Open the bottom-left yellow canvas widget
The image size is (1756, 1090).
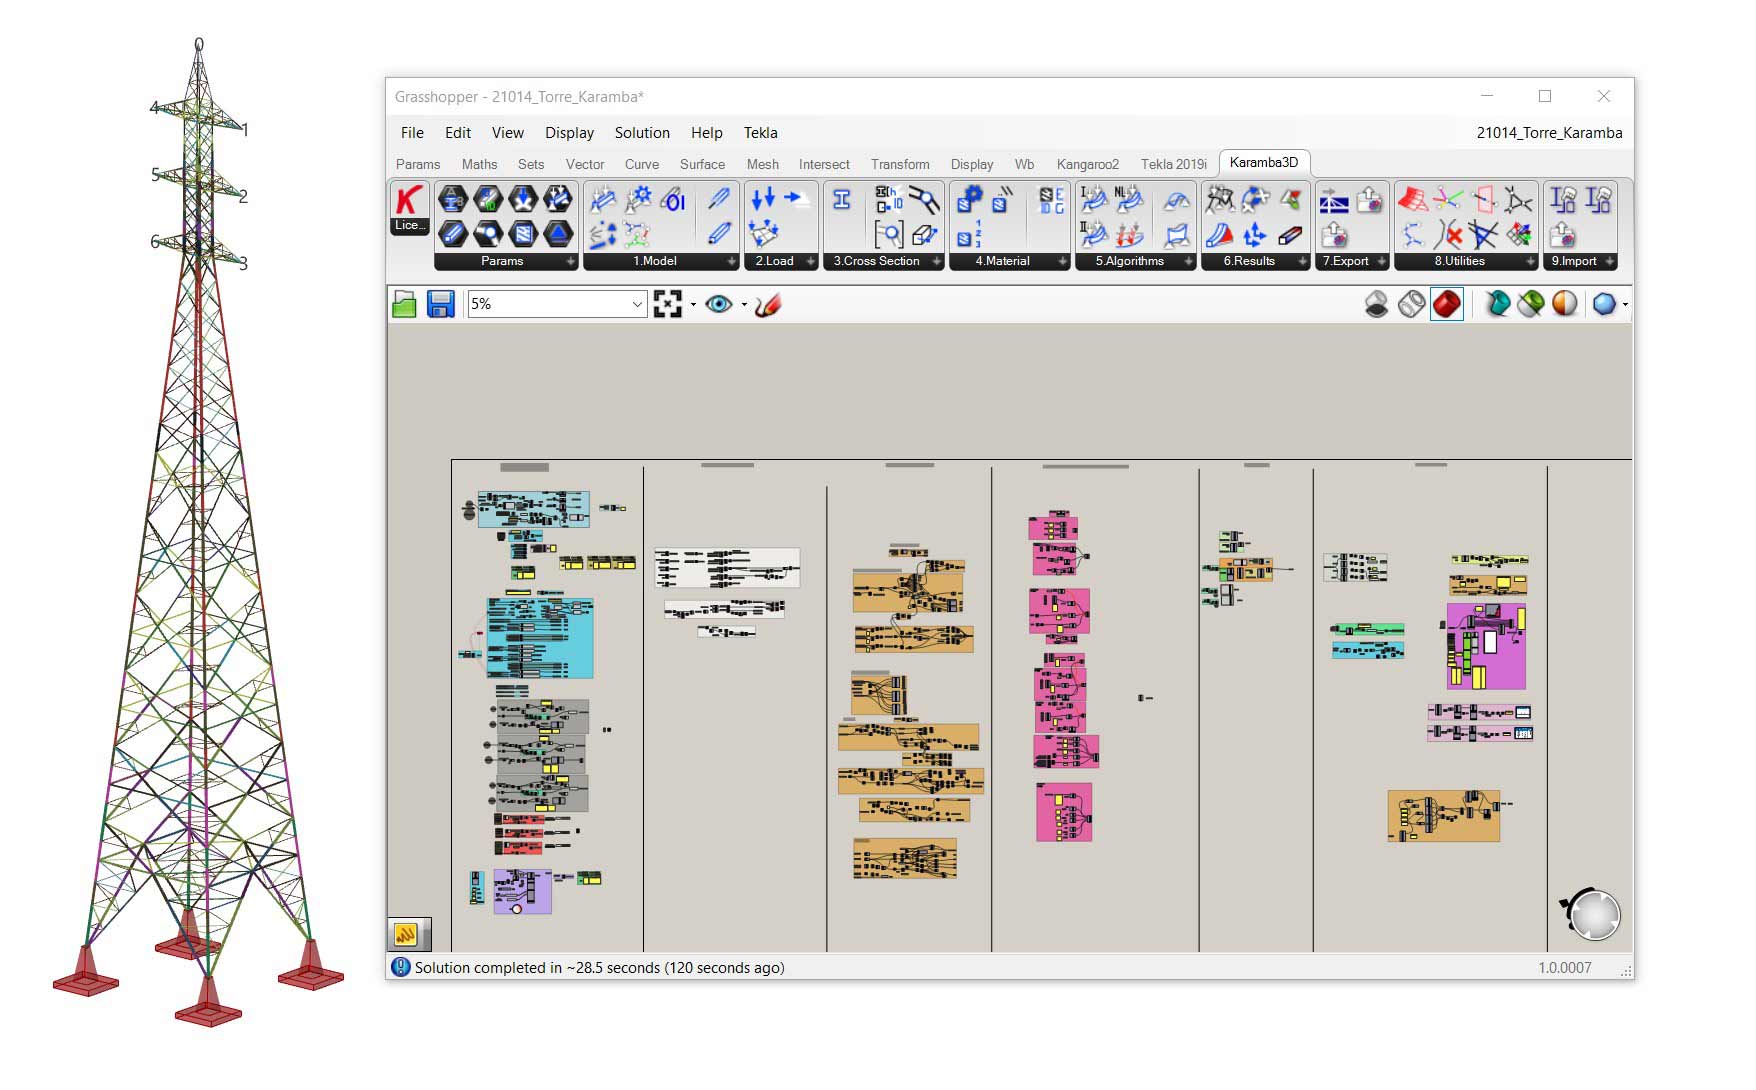[406, 934]
